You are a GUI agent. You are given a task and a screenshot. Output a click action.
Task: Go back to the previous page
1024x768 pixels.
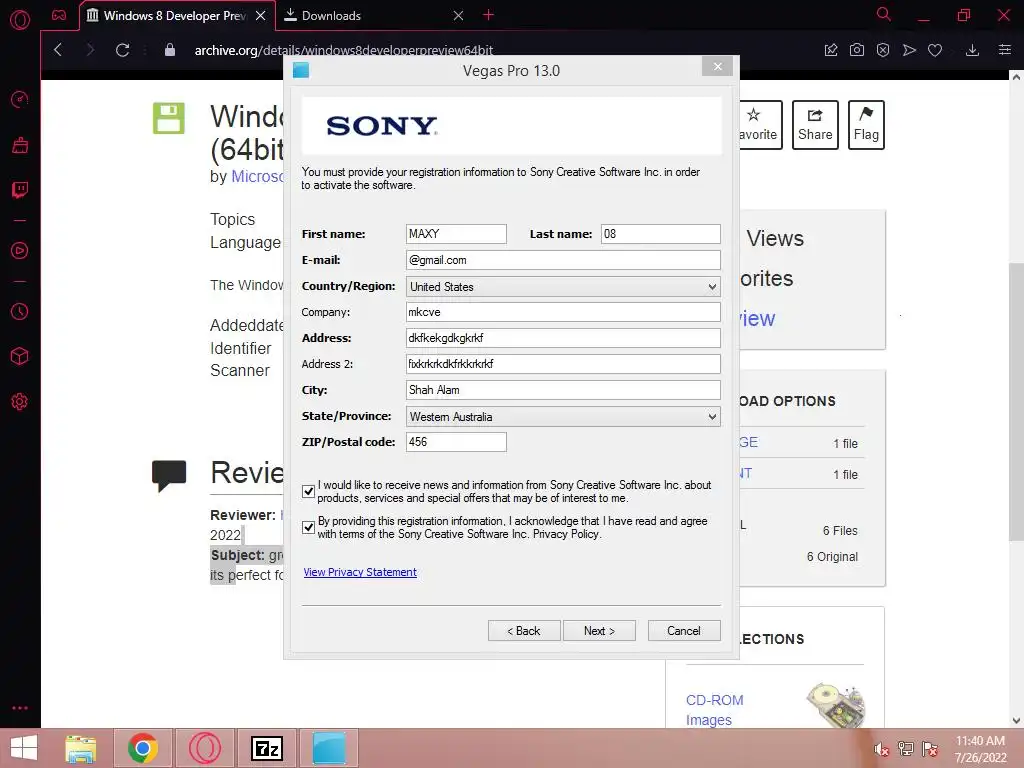(x=58, y=50)
